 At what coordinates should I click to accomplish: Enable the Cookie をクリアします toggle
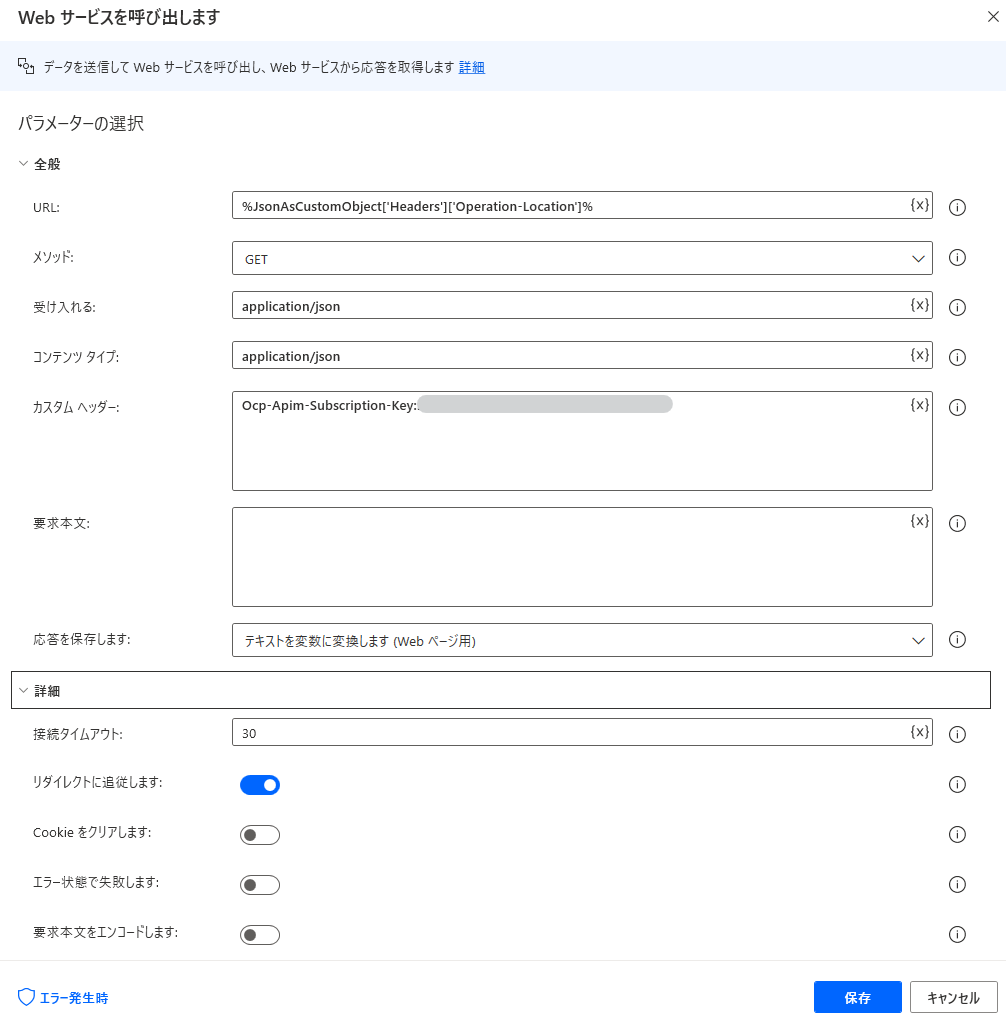click(x=260, y=835)
